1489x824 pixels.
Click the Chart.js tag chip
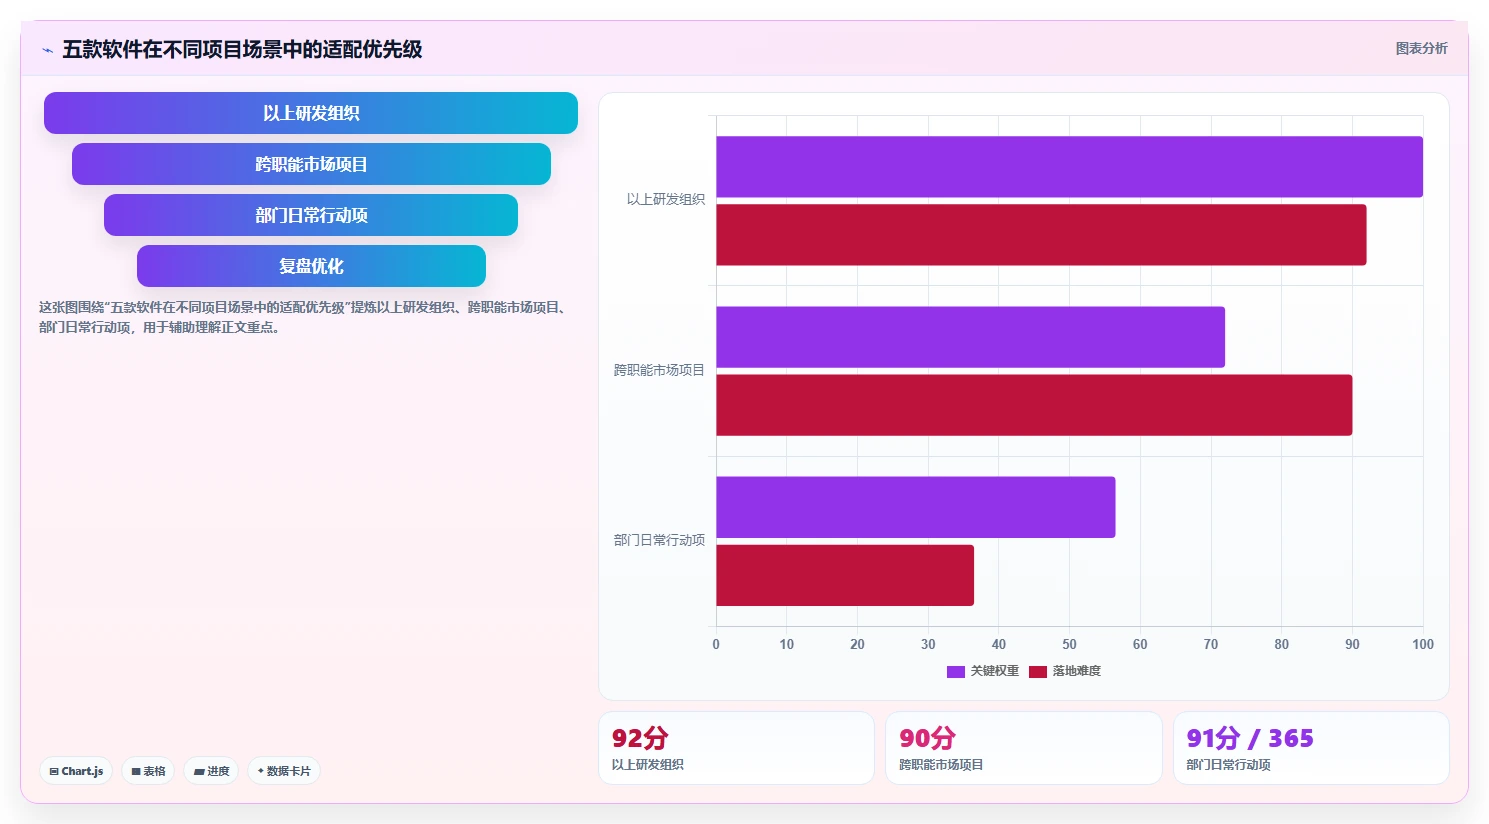point(76,771)
